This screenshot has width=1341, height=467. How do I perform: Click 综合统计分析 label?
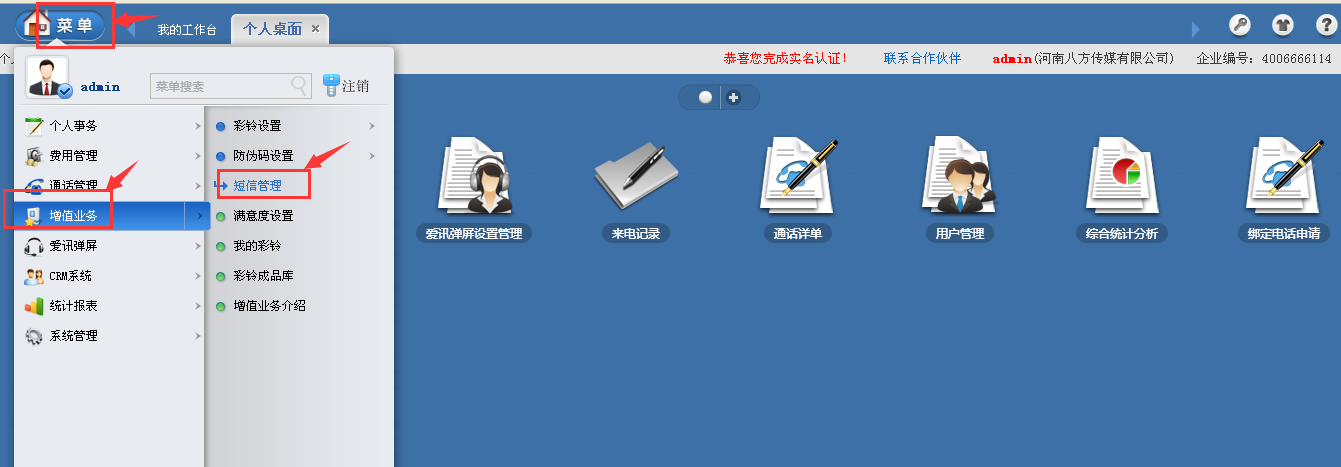click(1121, 234)
